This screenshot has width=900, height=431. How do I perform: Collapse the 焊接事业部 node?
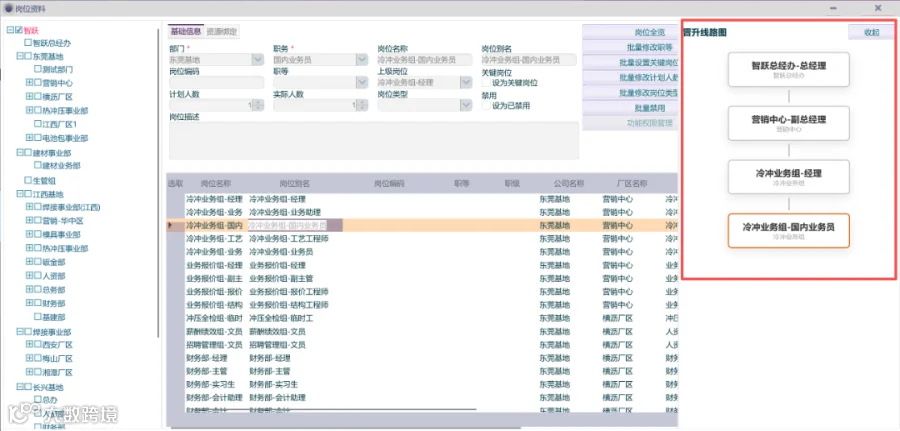tap(20, 332)
